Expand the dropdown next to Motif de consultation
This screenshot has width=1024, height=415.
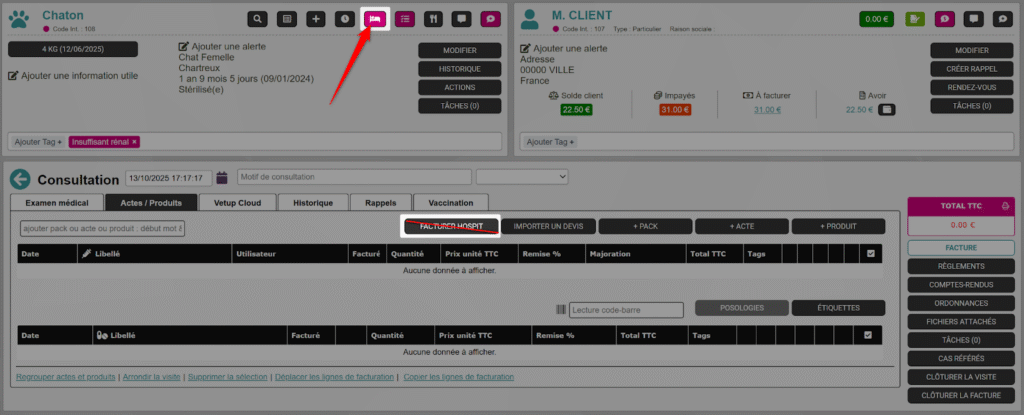pyautogui.click(x=521, y=178)
